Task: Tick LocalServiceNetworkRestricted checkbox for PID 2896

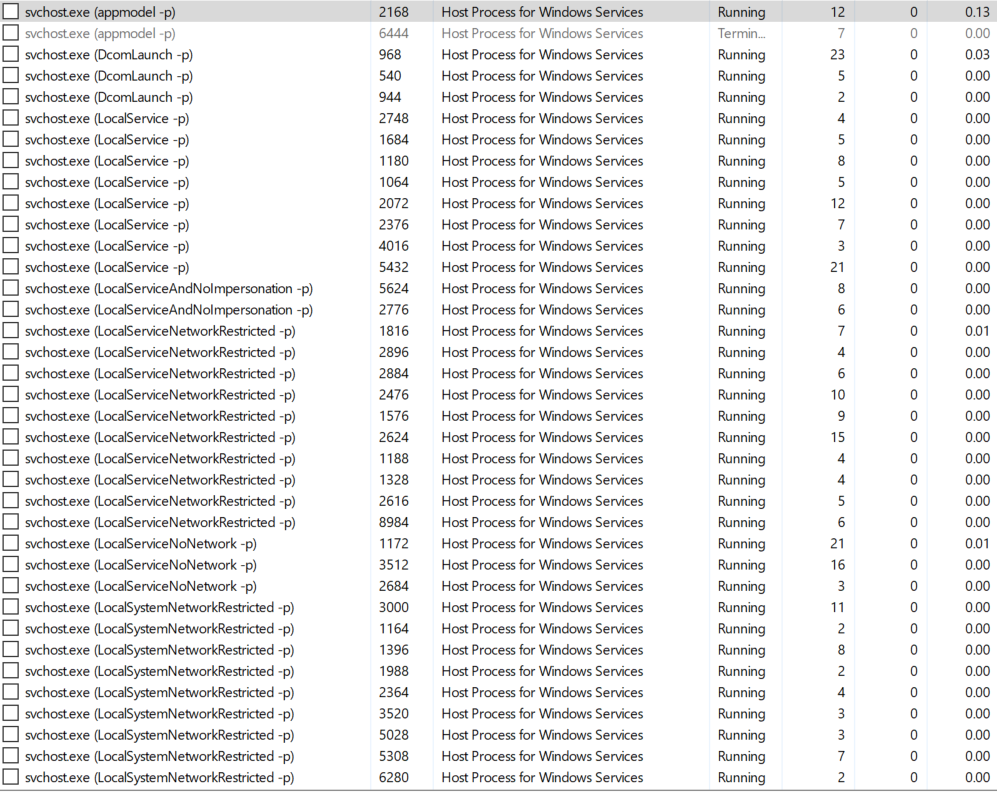Action: click(10, 352)
